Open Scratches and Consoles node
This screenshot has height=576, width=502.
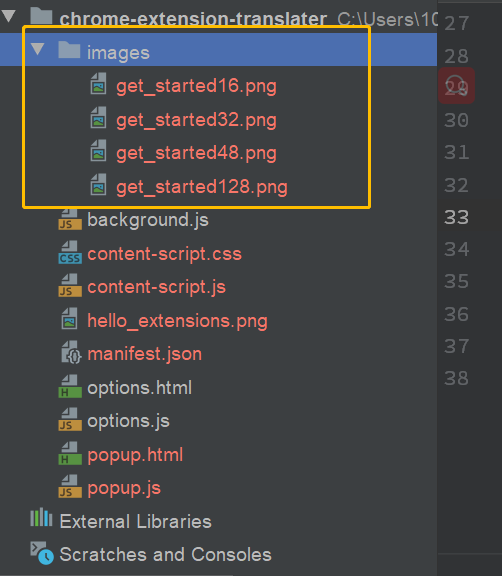165,554
